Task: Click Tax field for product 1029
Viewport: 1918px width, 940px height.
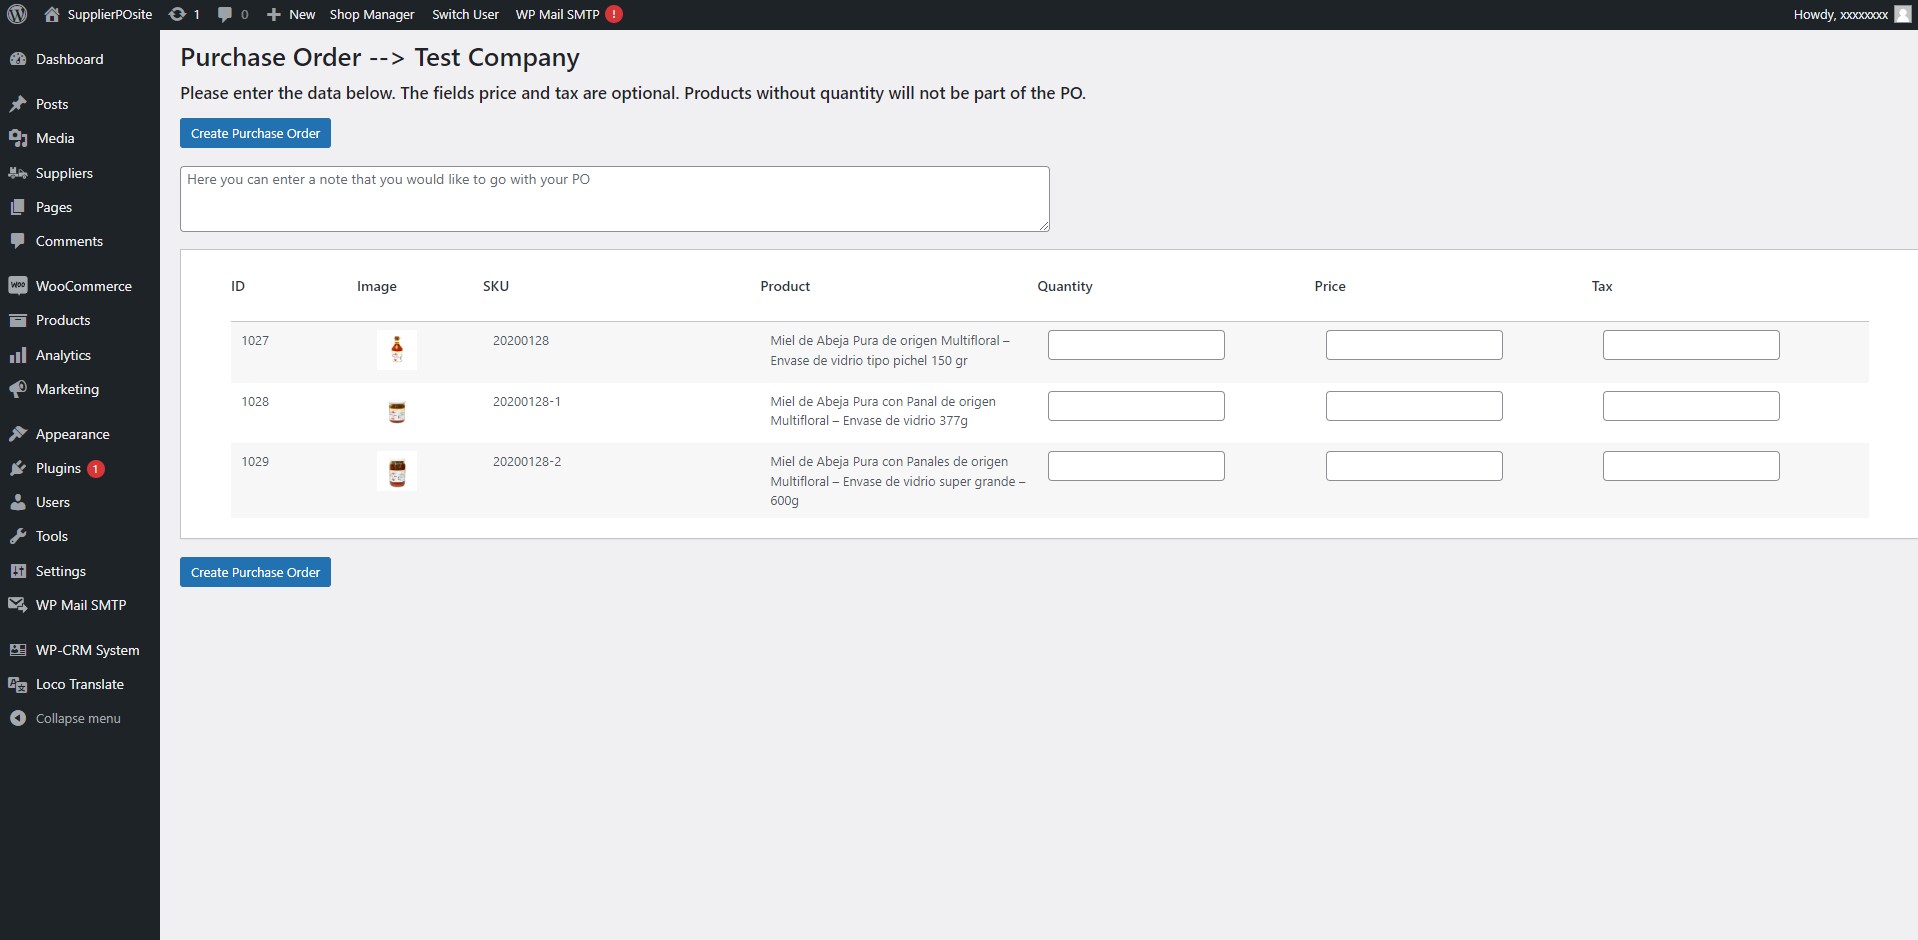Action: (1691, 466)
